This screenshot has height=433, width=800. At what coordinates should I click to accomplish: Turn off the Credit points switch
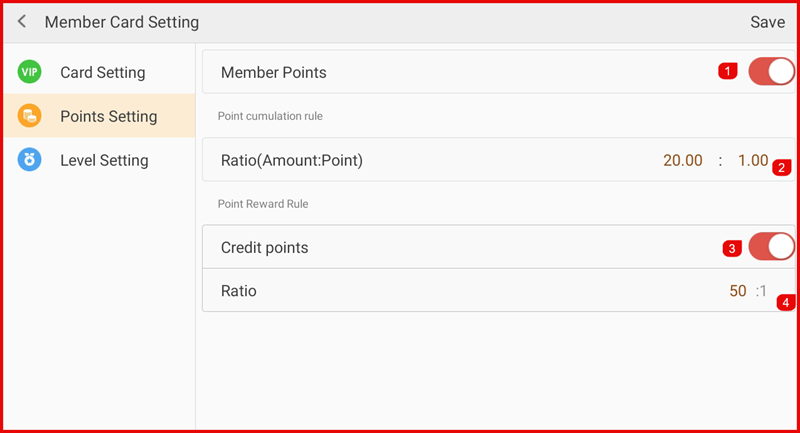tap(771, 247)
